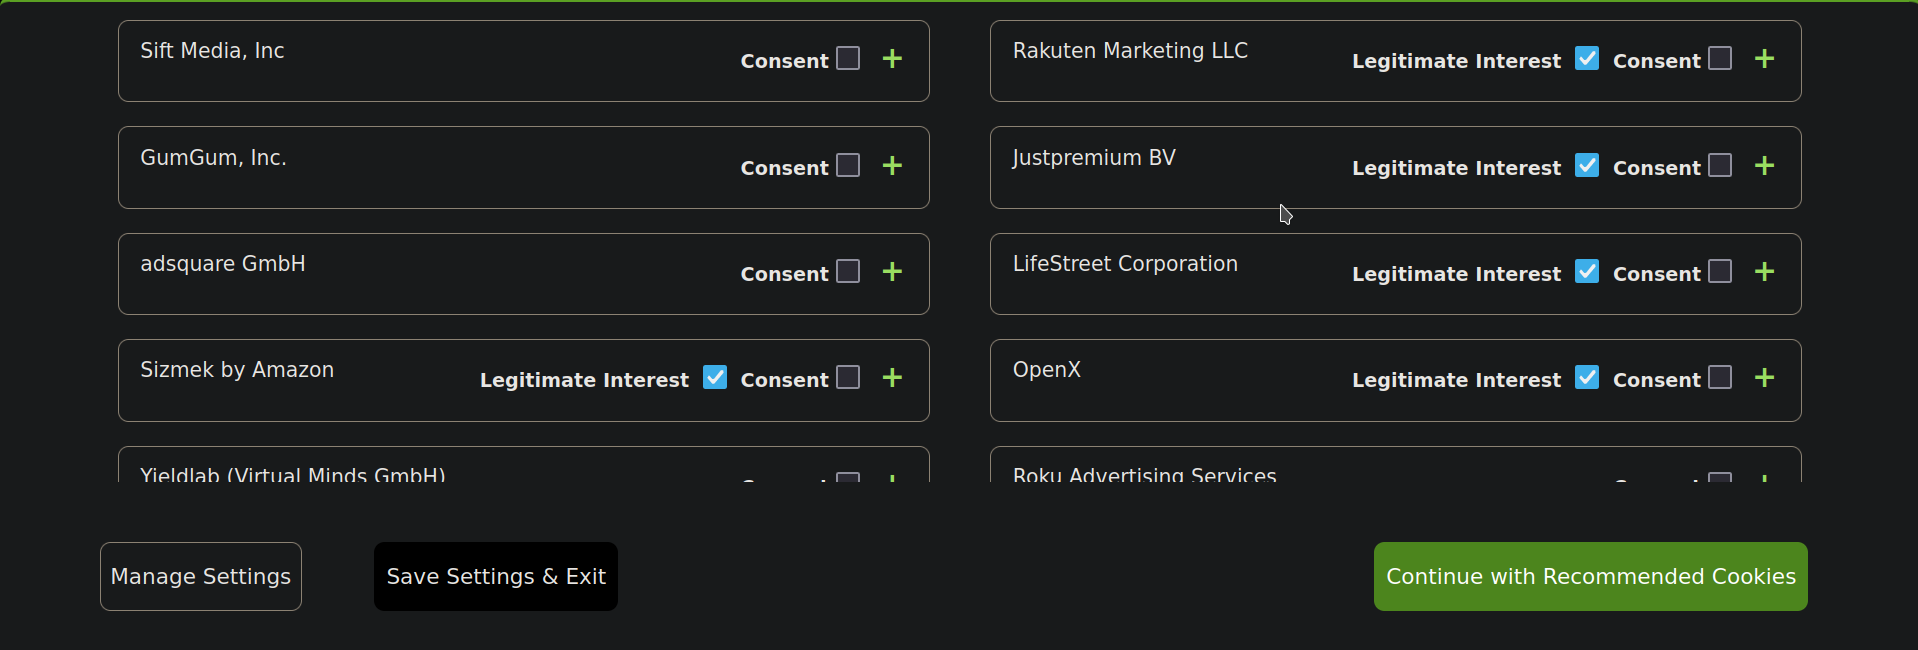Expand GumGum, Inc. vendor details
Screen dimensions: 1918x650
(x=892, y=166)
